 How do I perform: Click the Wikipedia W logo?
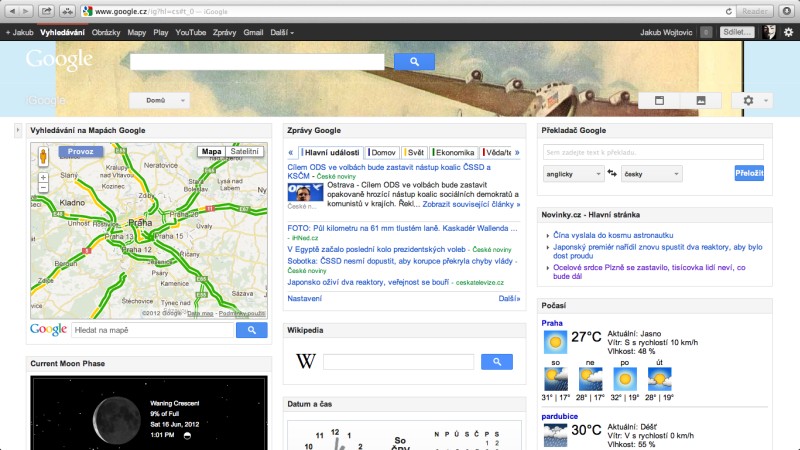click(x=306, y=361)
